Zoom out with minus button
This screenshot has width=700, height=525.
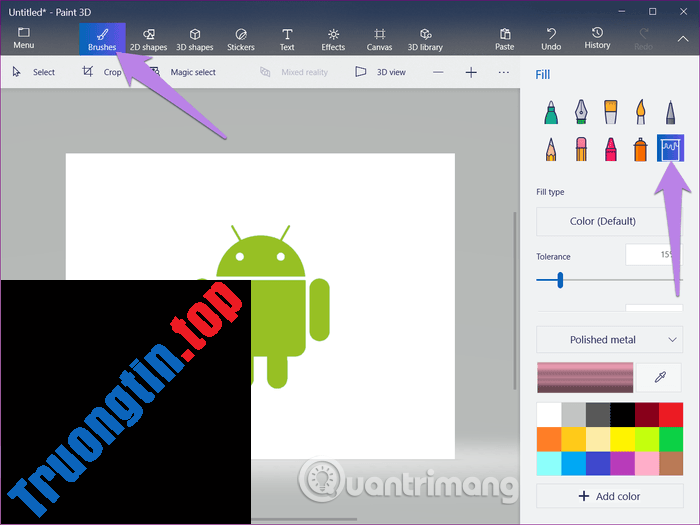pyautogui.click(x=438, y=72)
